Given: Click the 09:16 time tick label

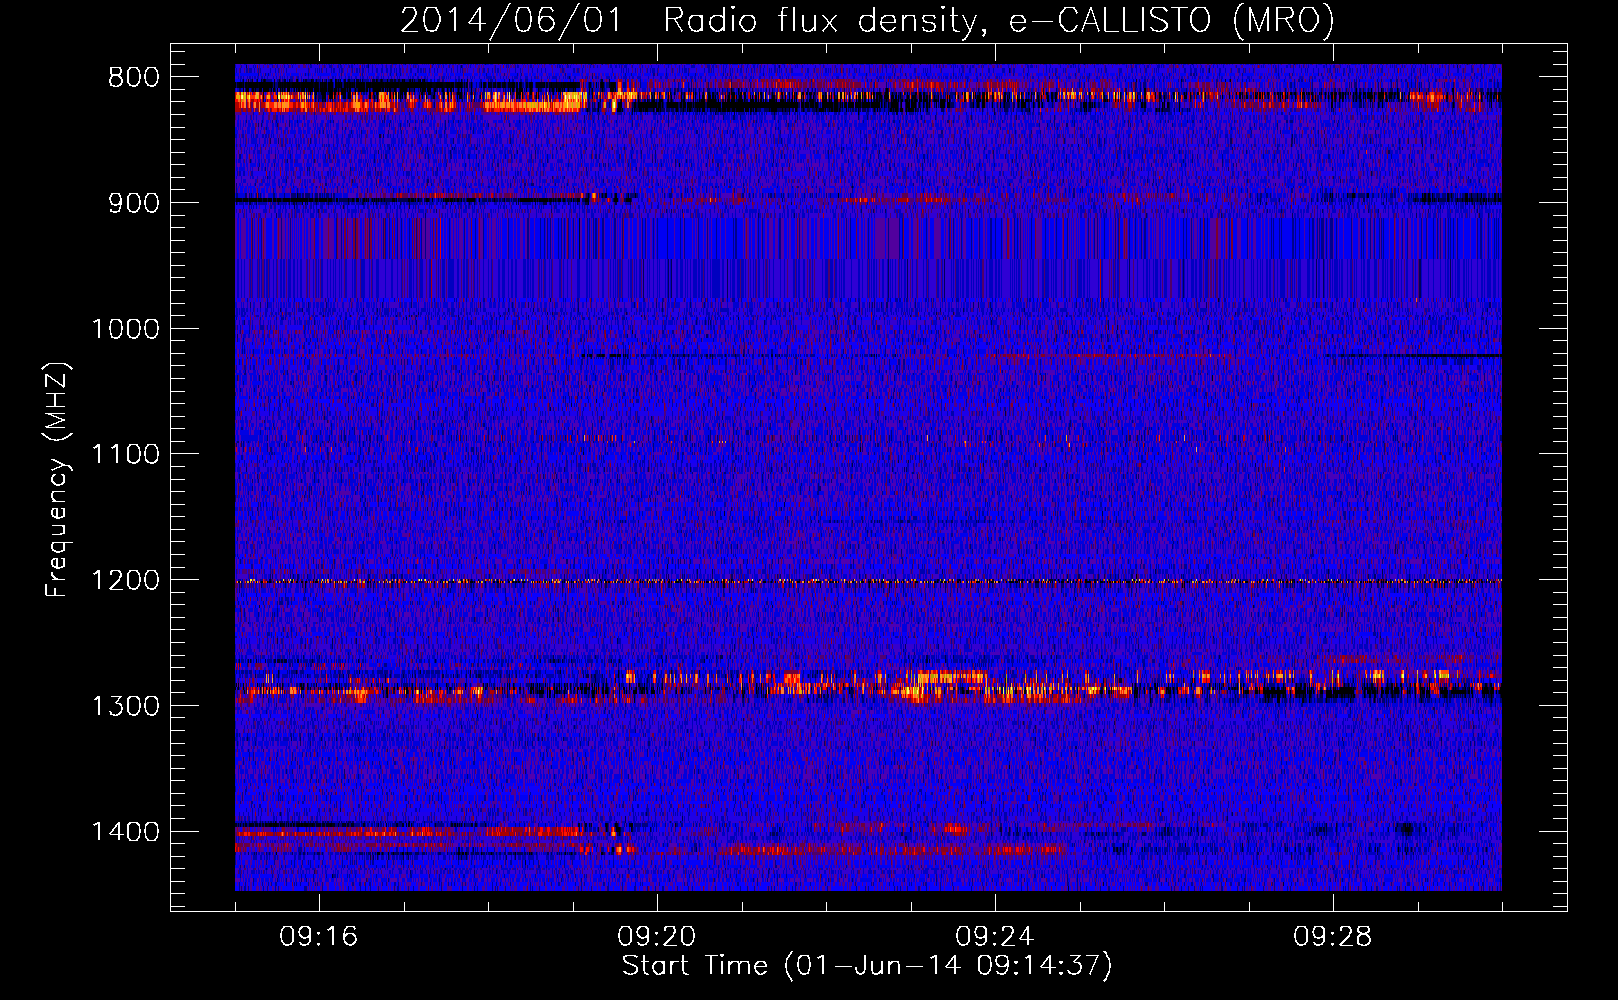Looking at the screenshot, I should pos(319,937).
